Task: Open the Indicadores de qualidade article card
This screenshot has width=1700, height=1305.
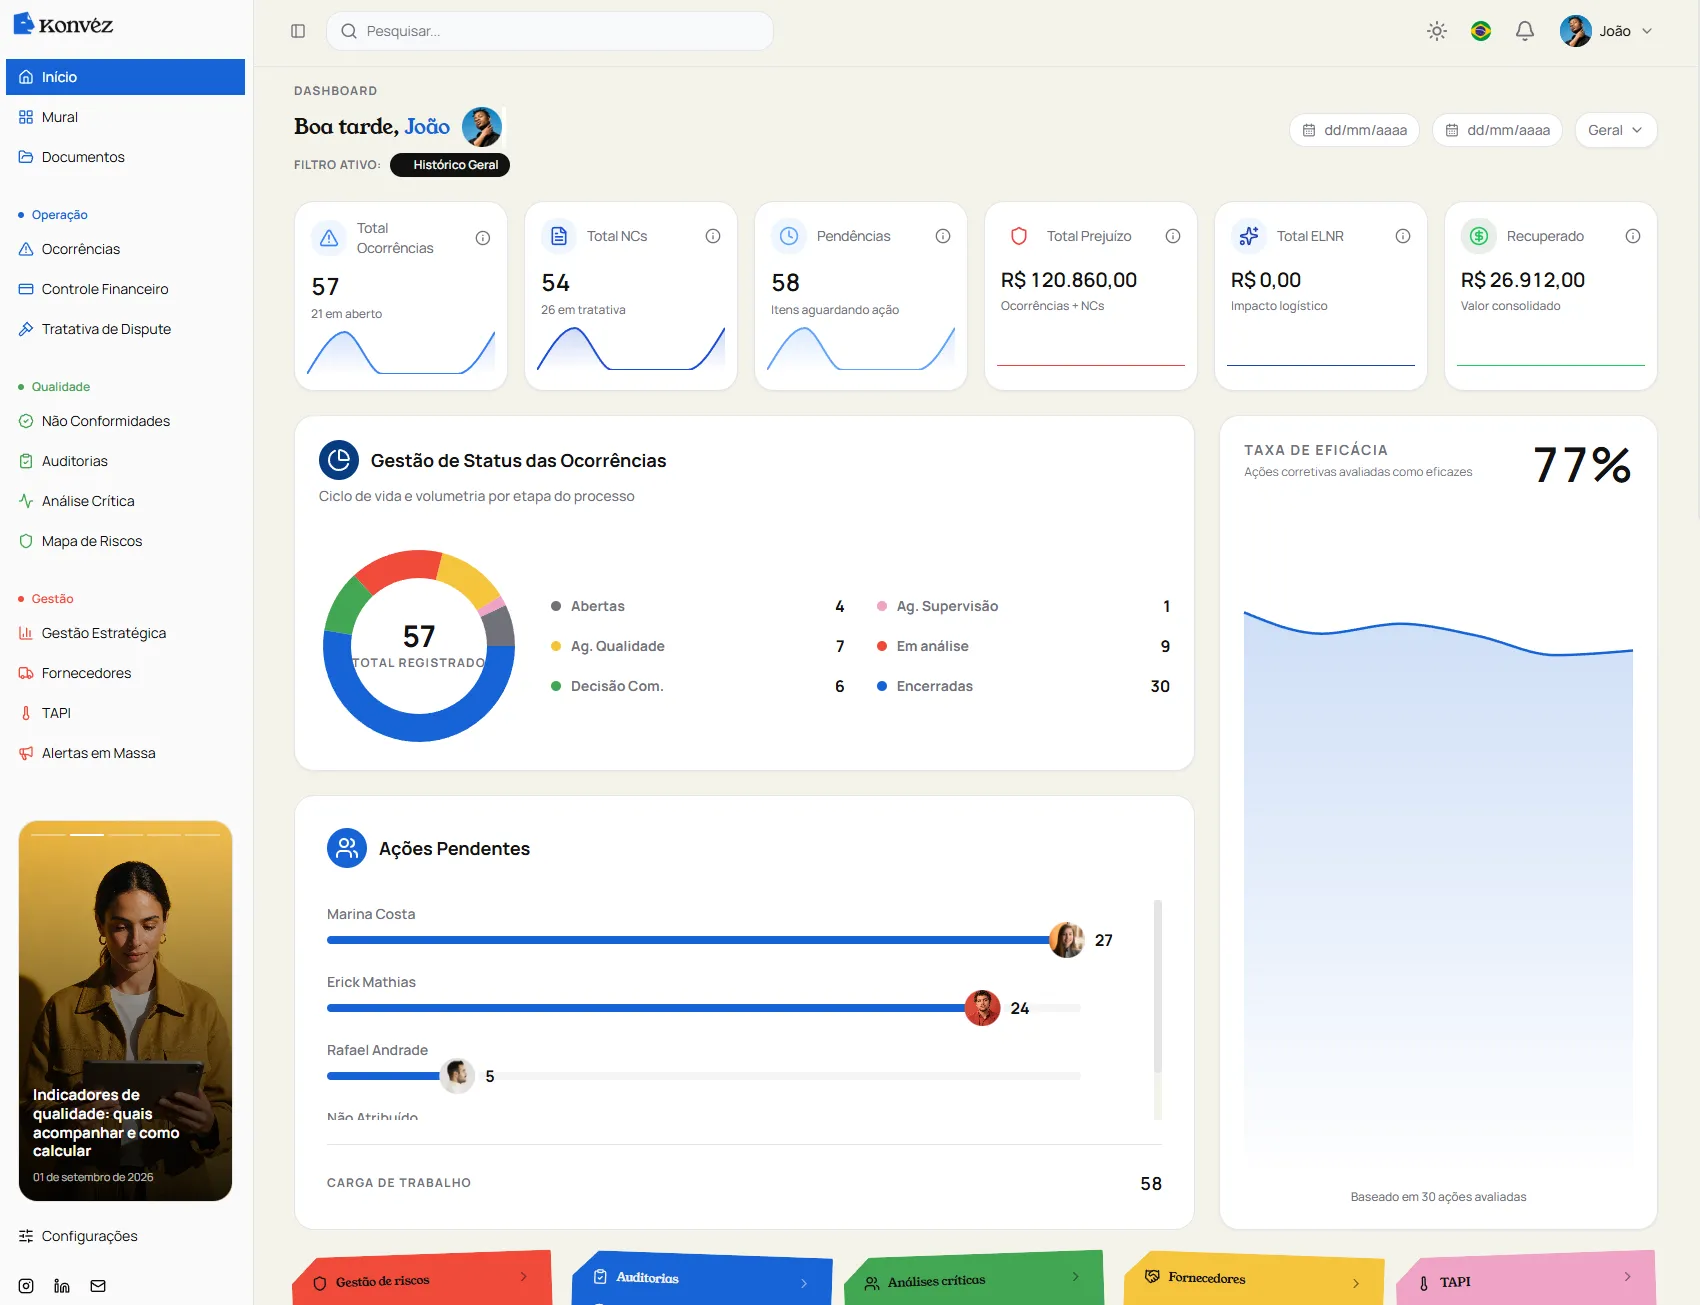Action: (125, 1011)
